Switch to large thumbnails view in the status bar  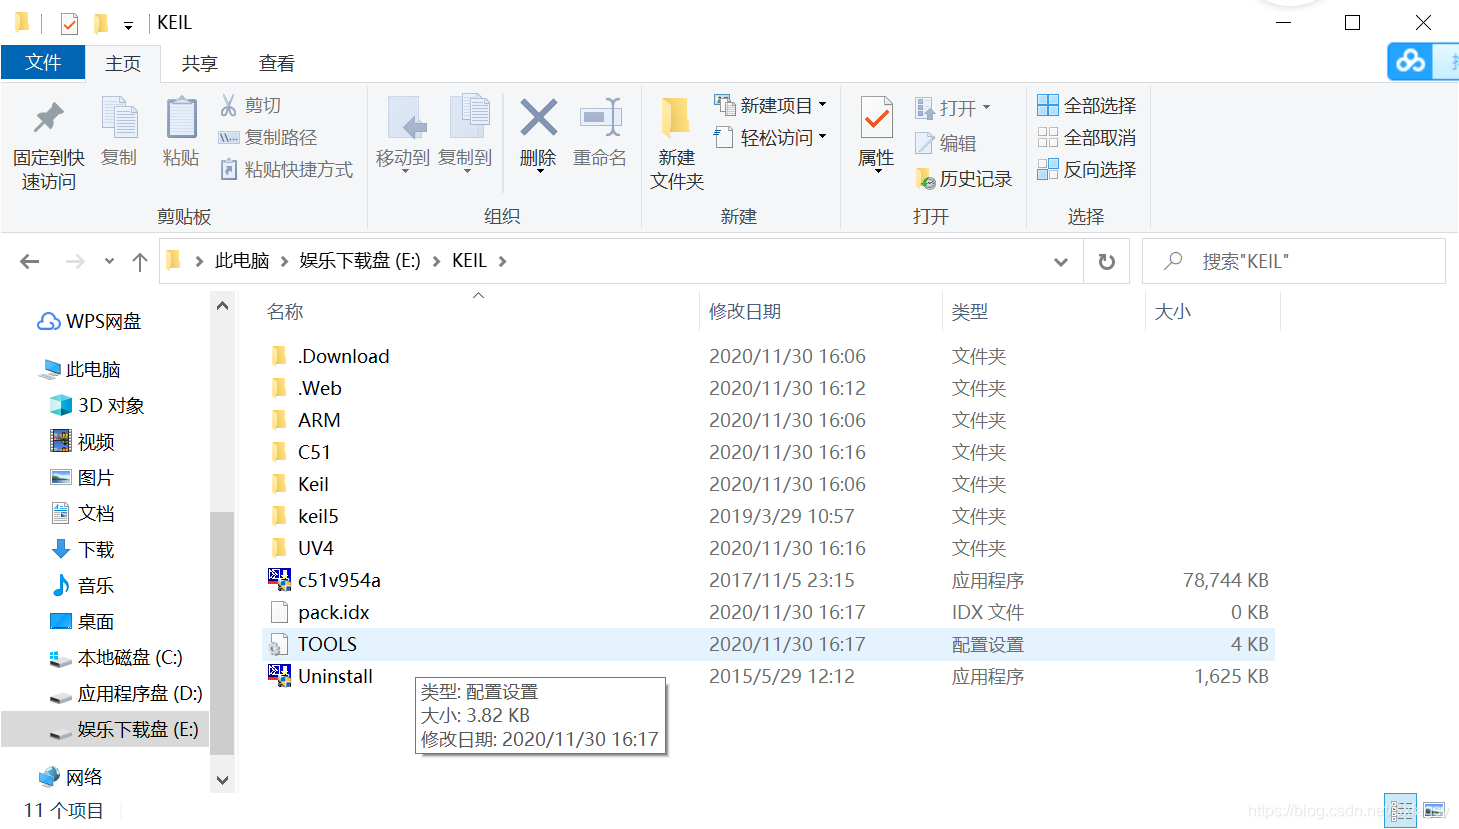point(1435,810)
